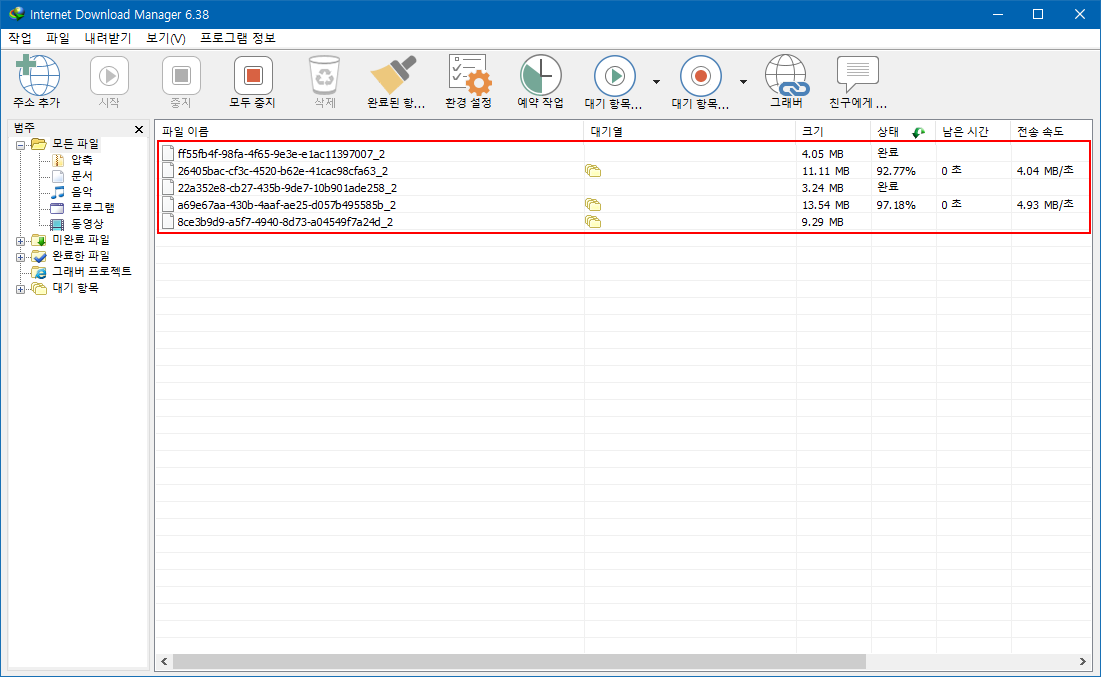Open the 보기(V) menu
The width and height of the screenshot is (1101, 677).
click(x=166, y=38)
